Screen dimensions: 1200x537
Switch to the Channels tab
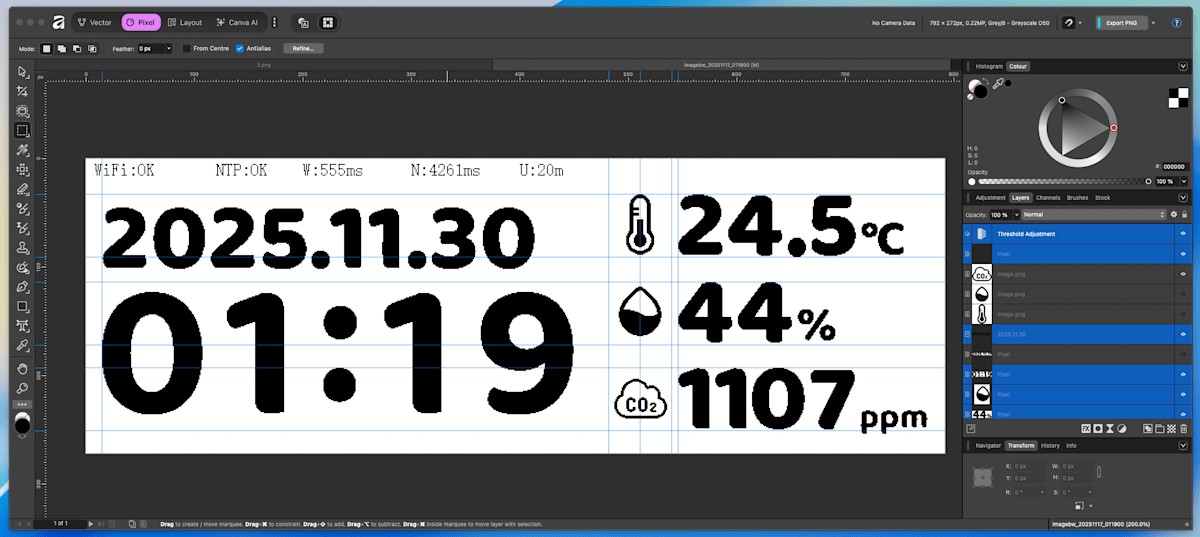pos(1048,198)
